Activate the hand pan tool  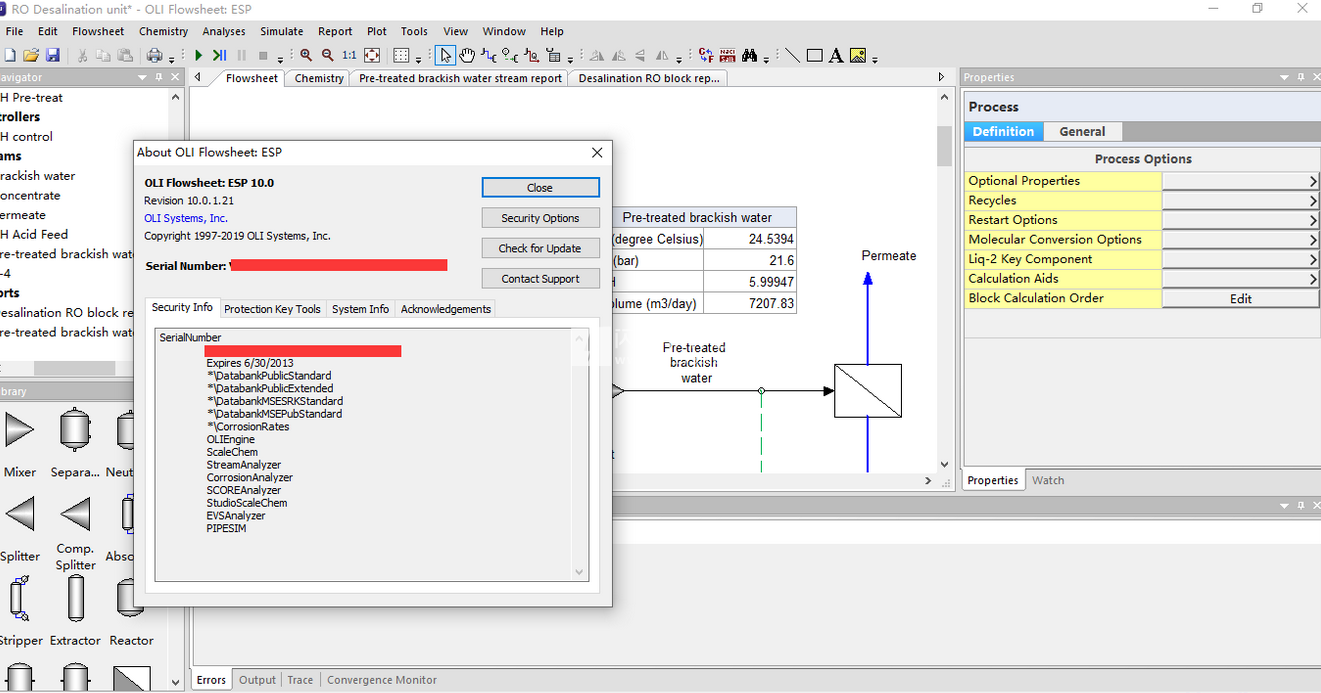pyautogui.click(x=467, y=56)
